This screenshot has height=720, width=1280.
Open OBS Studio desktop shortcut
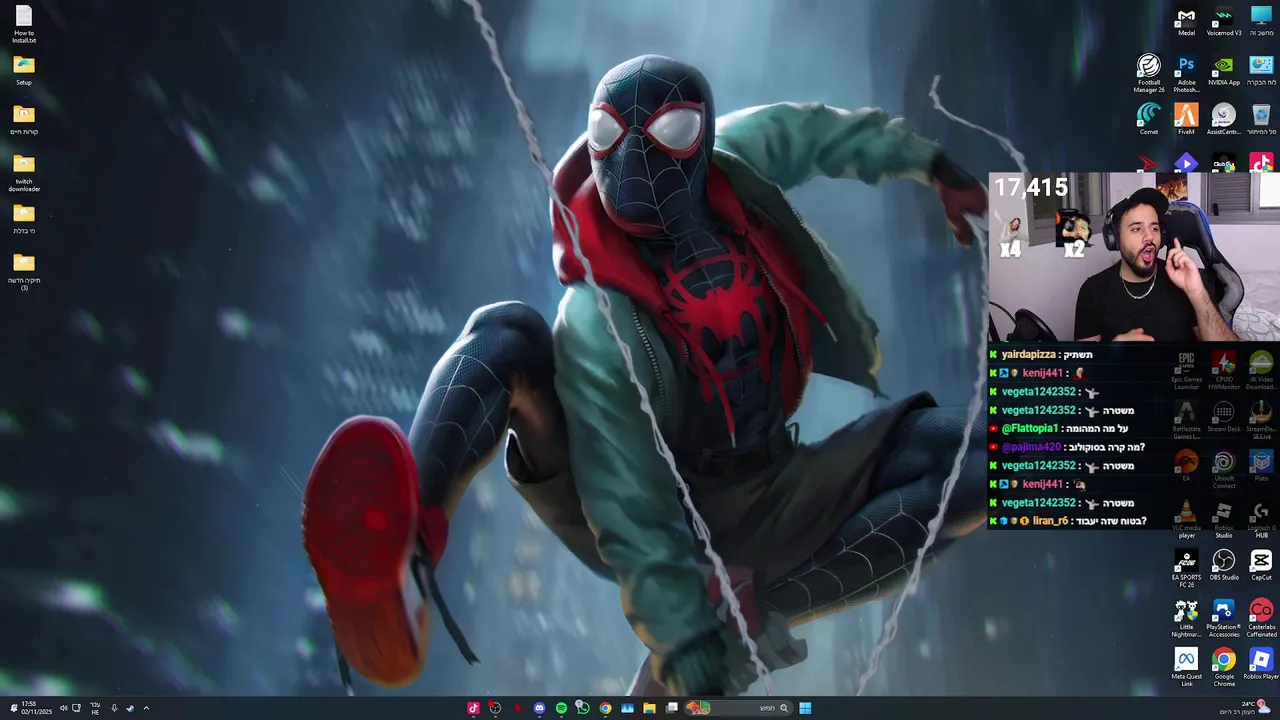click(1224, 566)
